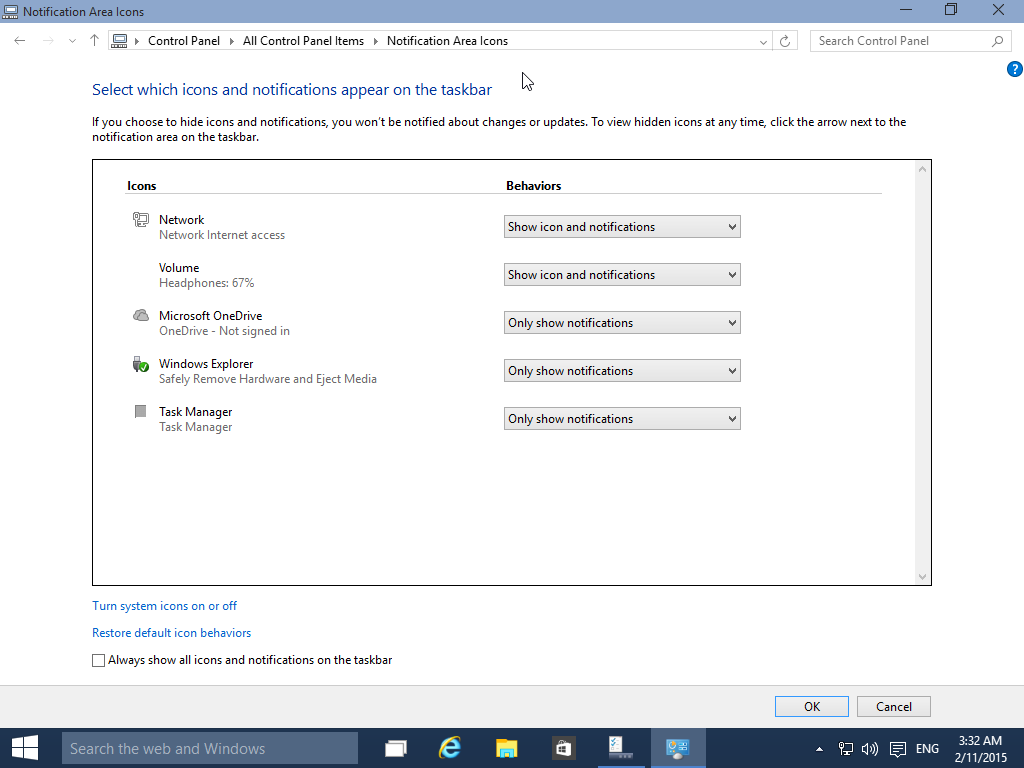1024x768 pixels.
Task: Go up one level with the up arrow
Action: tap(94, 40)
